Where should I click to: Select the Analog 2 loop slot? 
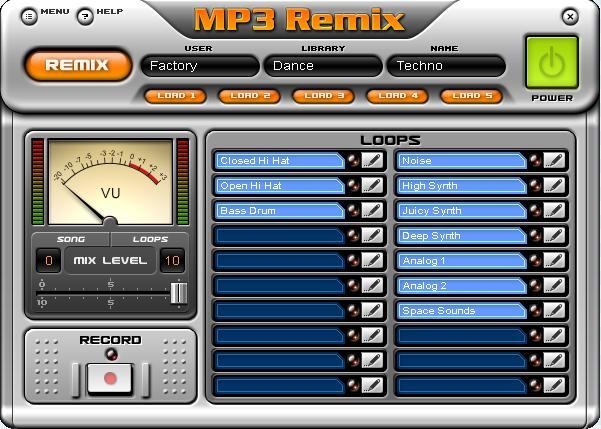pos(461,286)
